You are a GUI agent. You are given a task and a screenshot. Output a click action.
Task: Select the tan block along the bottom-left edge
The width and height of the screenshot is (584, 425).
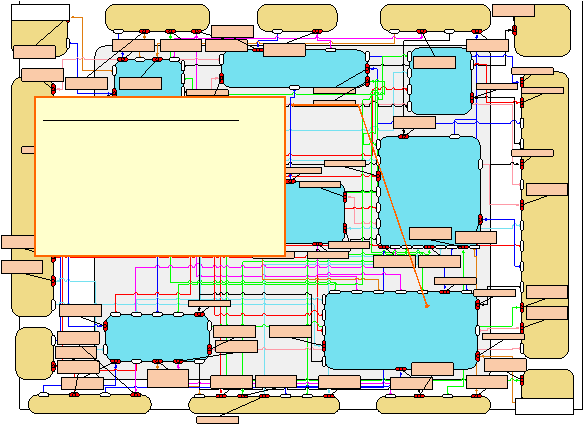(x=90, y=404)
